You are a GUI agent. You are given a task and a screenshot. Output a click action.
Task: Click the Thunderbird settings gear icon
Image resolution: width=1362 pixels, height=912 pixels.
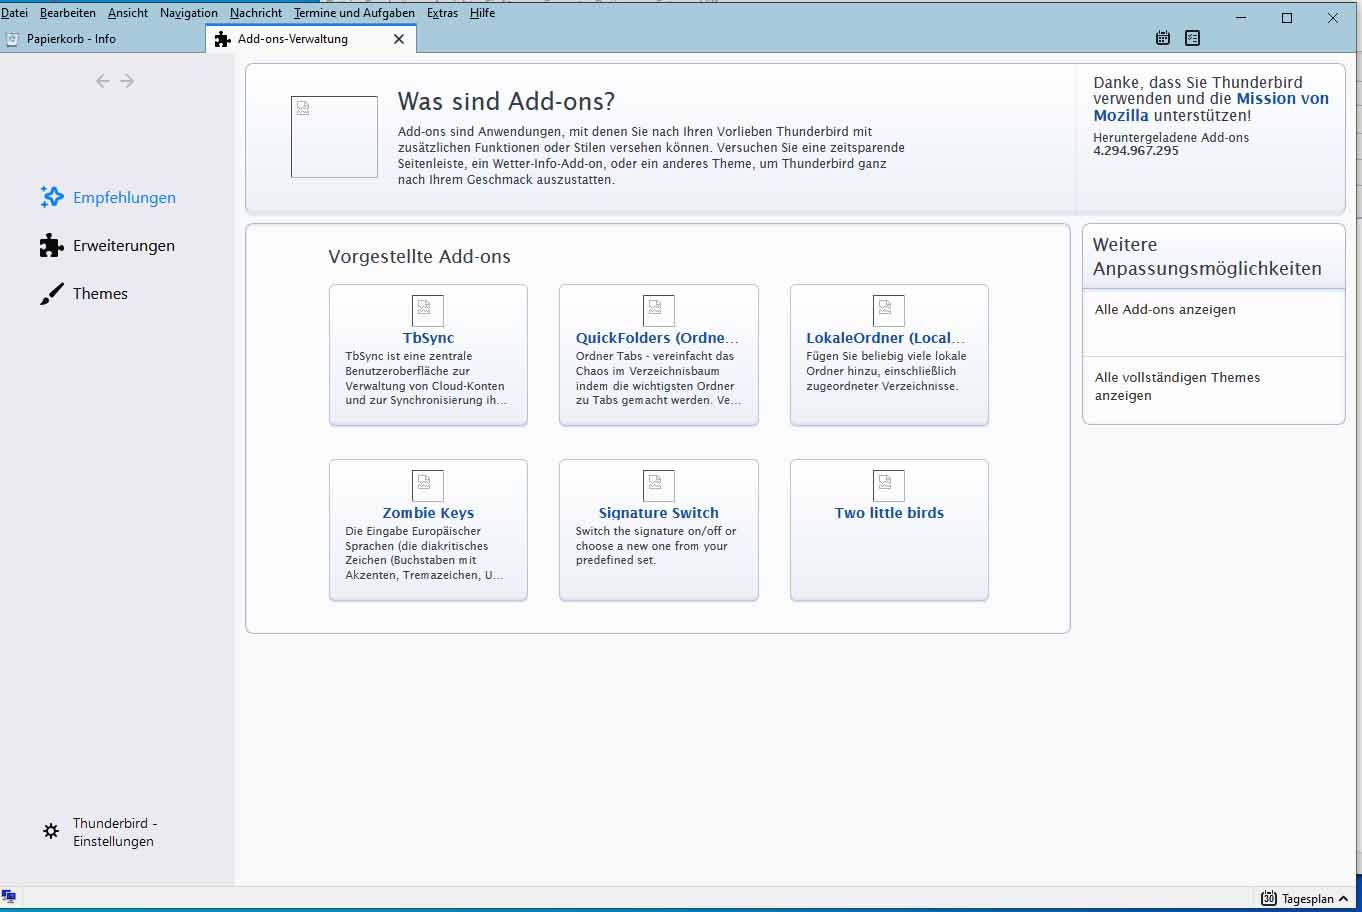point(51,831)
